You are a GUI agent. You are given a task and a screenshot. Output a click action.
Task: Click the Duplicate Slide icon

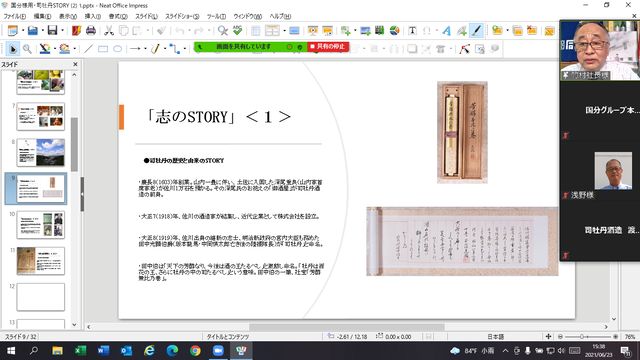pyautogui.click(x=517, y=30)
